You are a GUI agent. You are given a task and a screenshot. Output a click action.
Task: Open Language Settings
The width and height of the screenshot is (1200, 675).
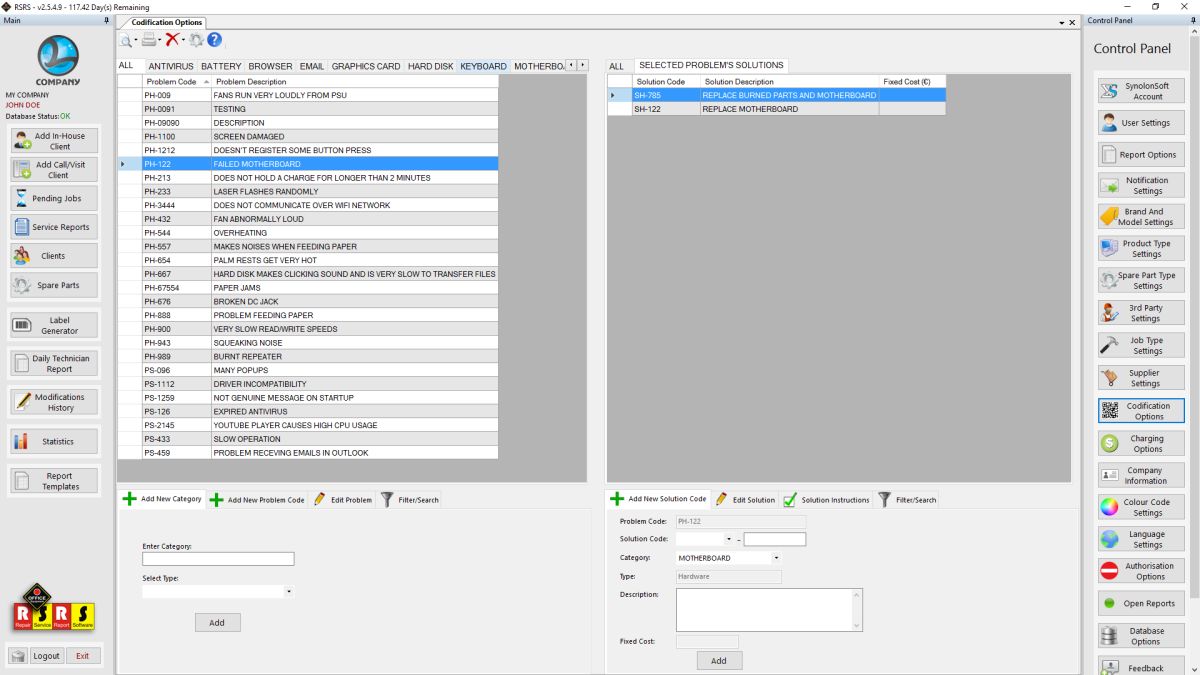1141,539
